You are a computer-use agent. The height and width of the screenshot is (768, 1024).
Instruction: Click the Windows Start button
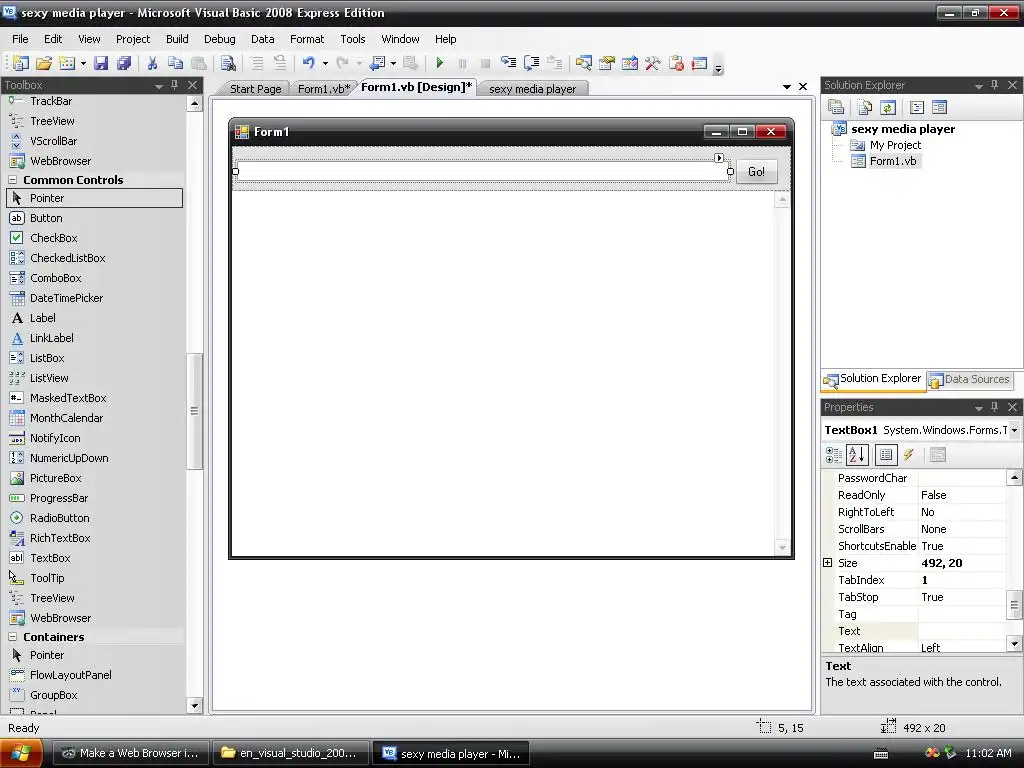coord(21,753)
